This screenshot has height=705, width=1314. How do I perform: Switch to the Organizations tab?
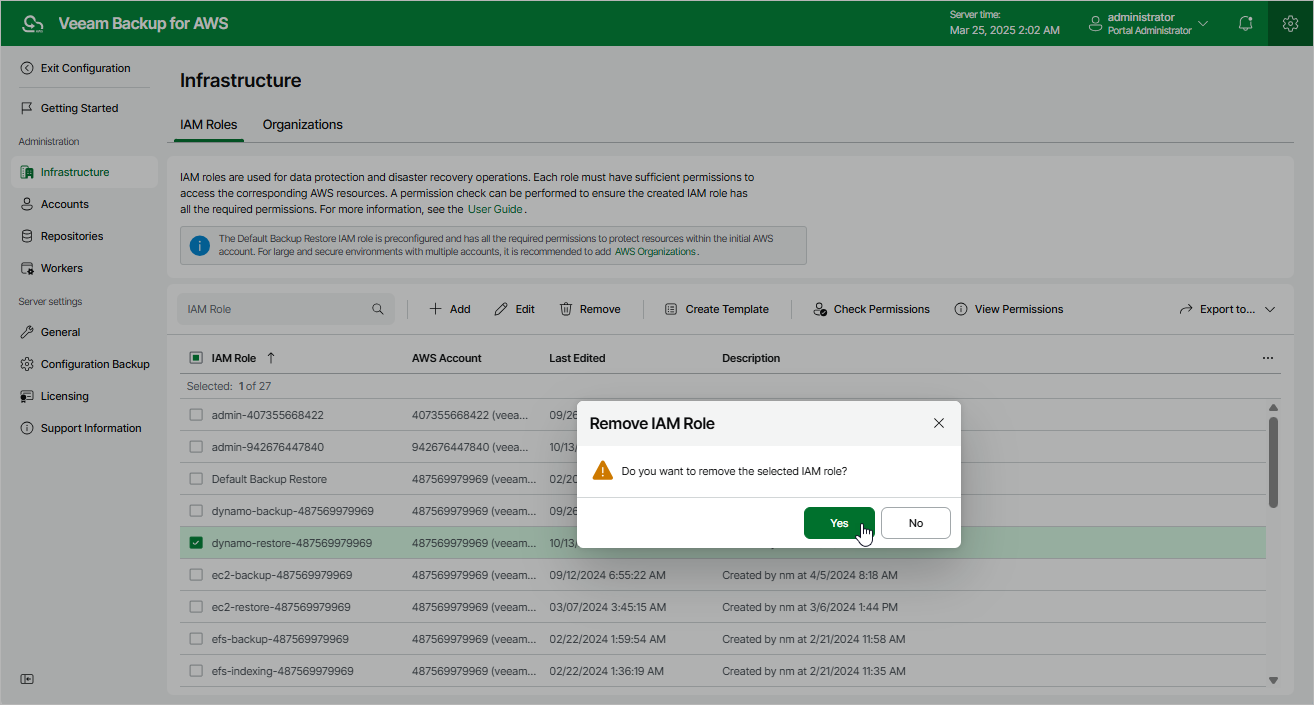point(302,125)
